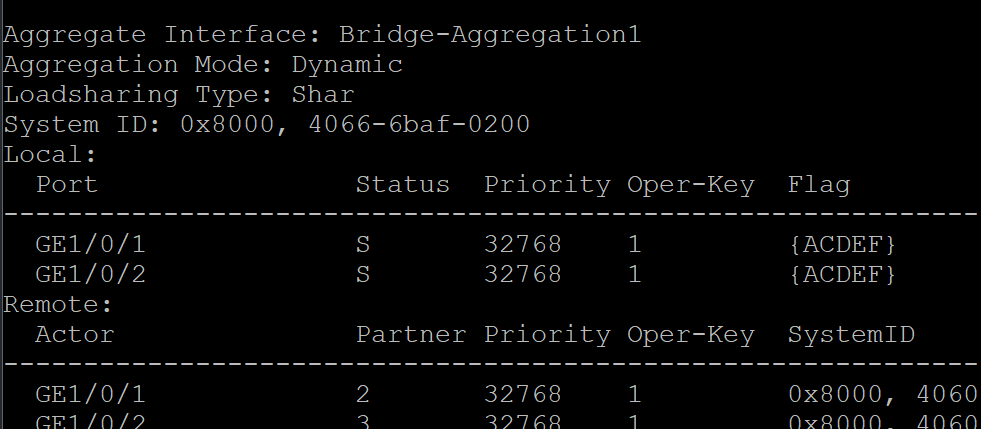This screenshot has width=981, height=429.
Task: Click the Status value S for local GE1/0/1
Action: (x=363, y=245)
